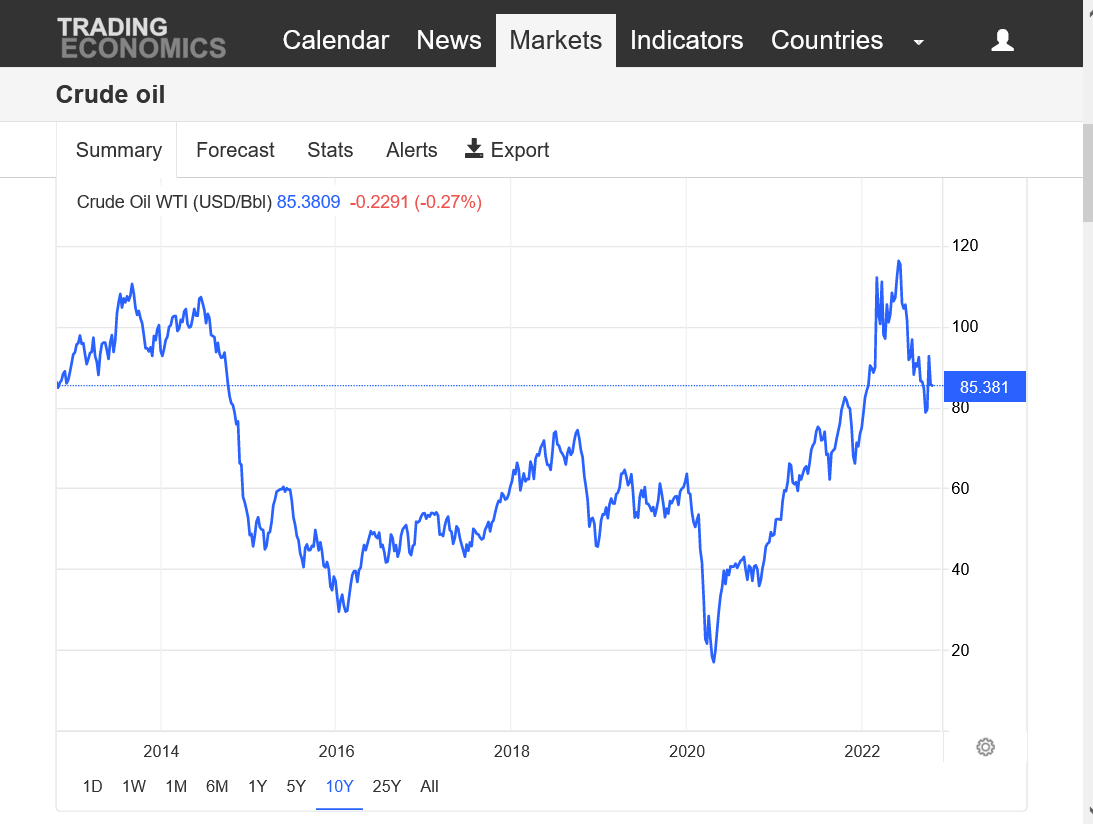The width and height of the screenshot is (1093, 831).
Task: Select the Alerts tab
Action: [412, 150]
